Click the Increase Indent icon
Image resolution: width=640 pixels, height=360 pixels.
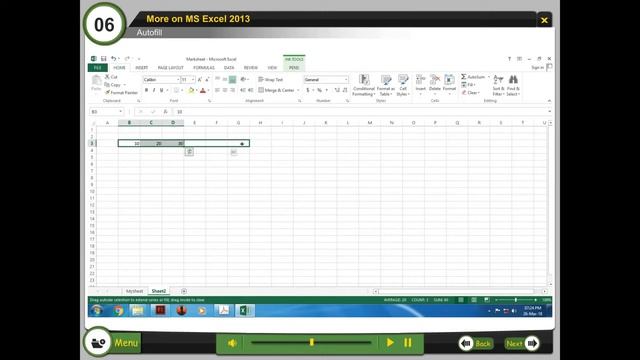pyautogui.click(x=251, y=90)
